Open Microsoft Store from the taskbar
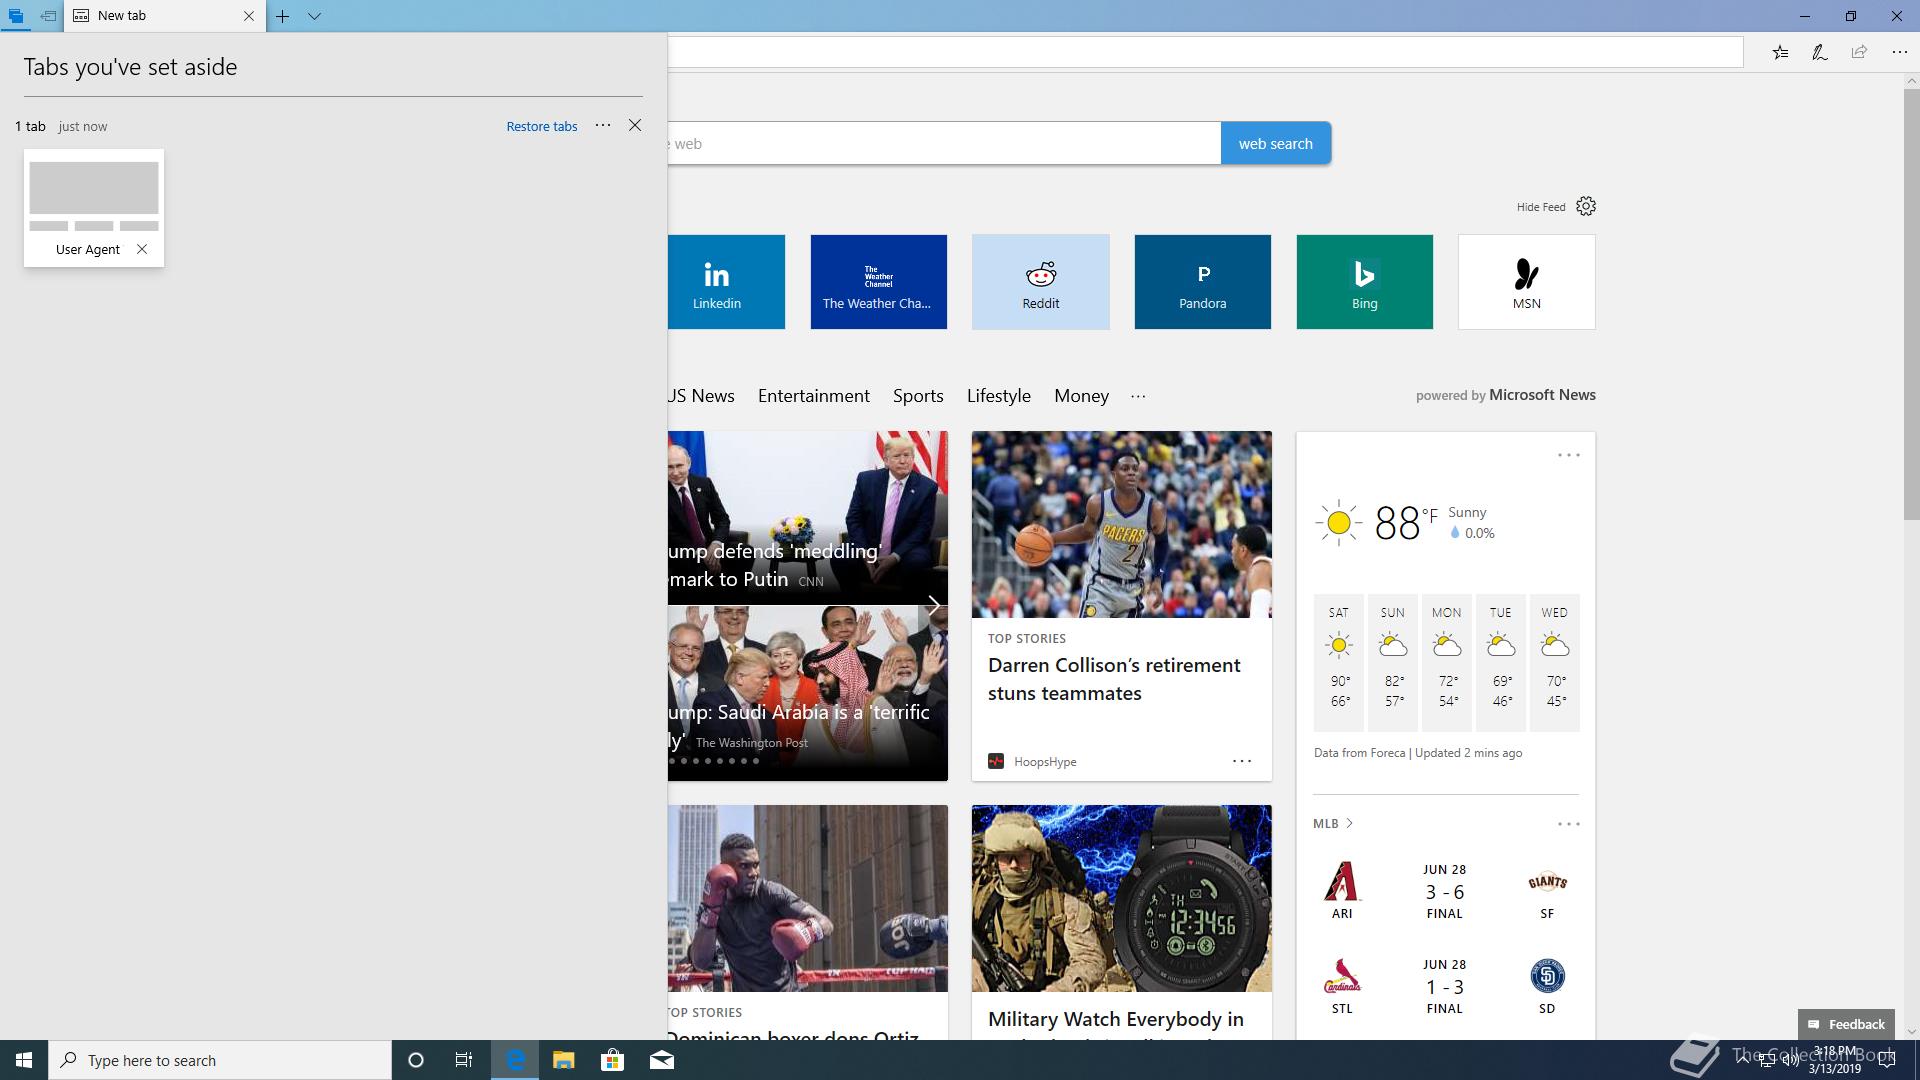Viewport: 1920px width, 1080px height. coord(612,1060)
